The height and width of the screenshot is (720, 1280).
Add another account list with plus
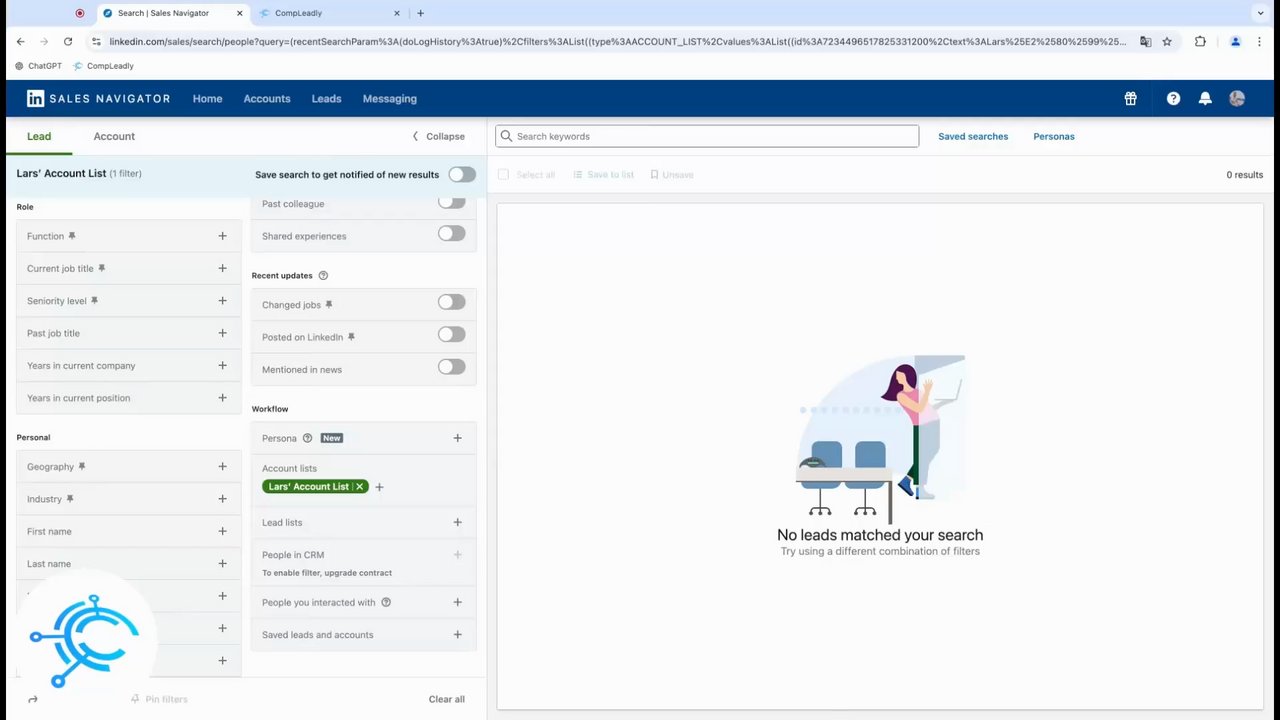click(x=379, y=487)
